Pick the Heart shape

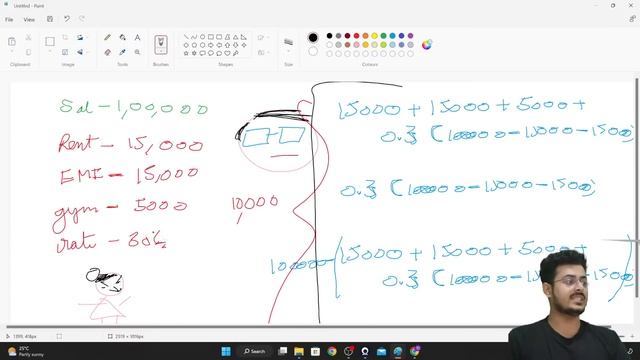click(x=227, y=53)
